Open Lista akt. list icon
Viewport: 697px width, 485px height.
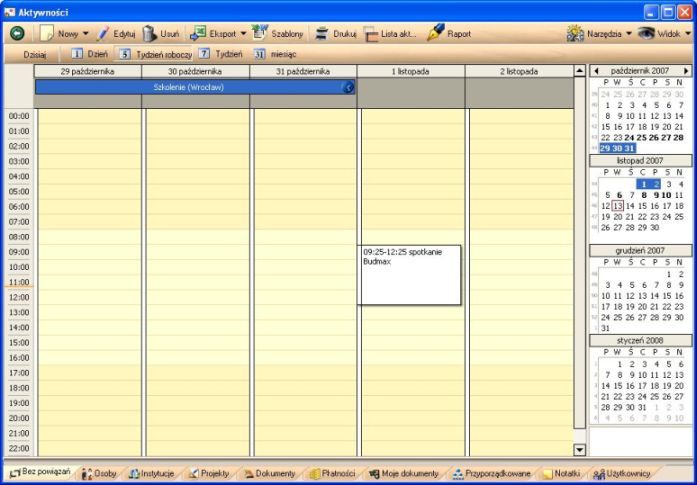[371, 33]
